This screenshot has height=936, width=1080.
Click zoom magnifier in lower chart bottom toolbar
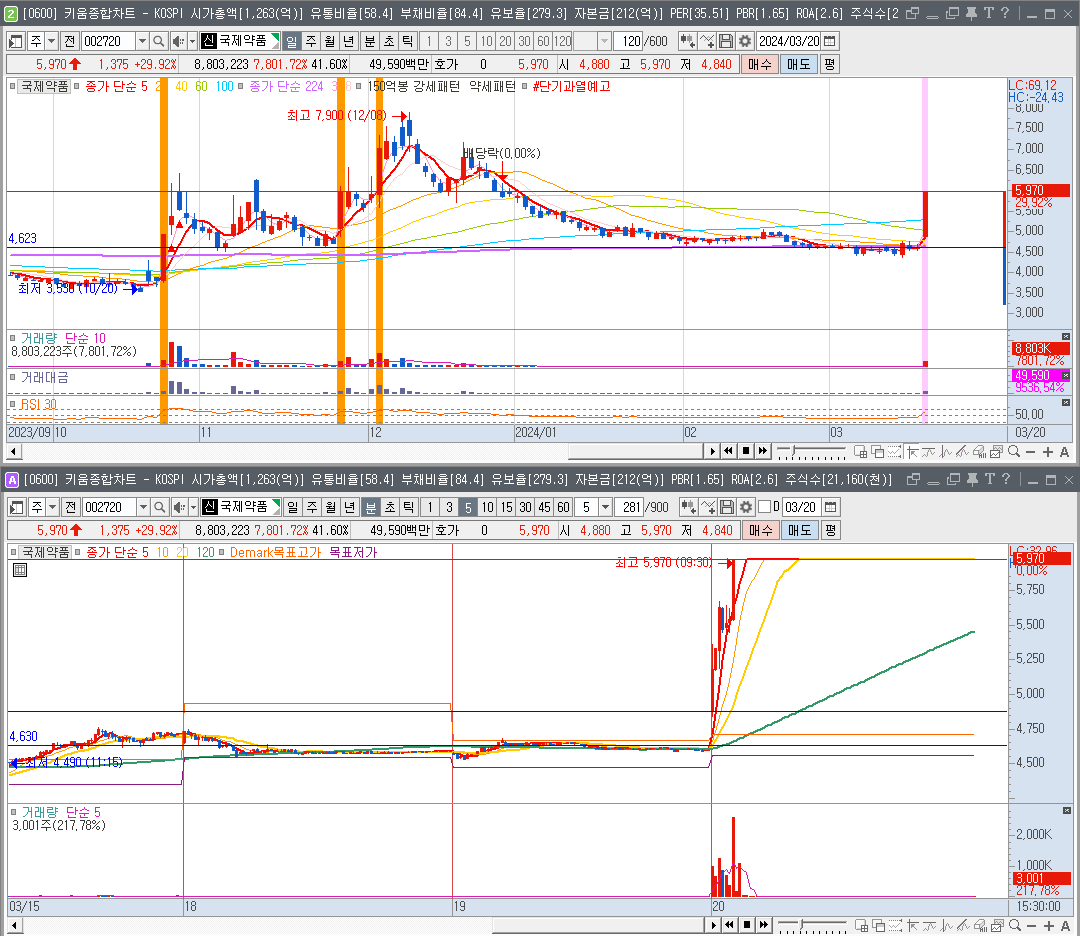coord(1015,925)
